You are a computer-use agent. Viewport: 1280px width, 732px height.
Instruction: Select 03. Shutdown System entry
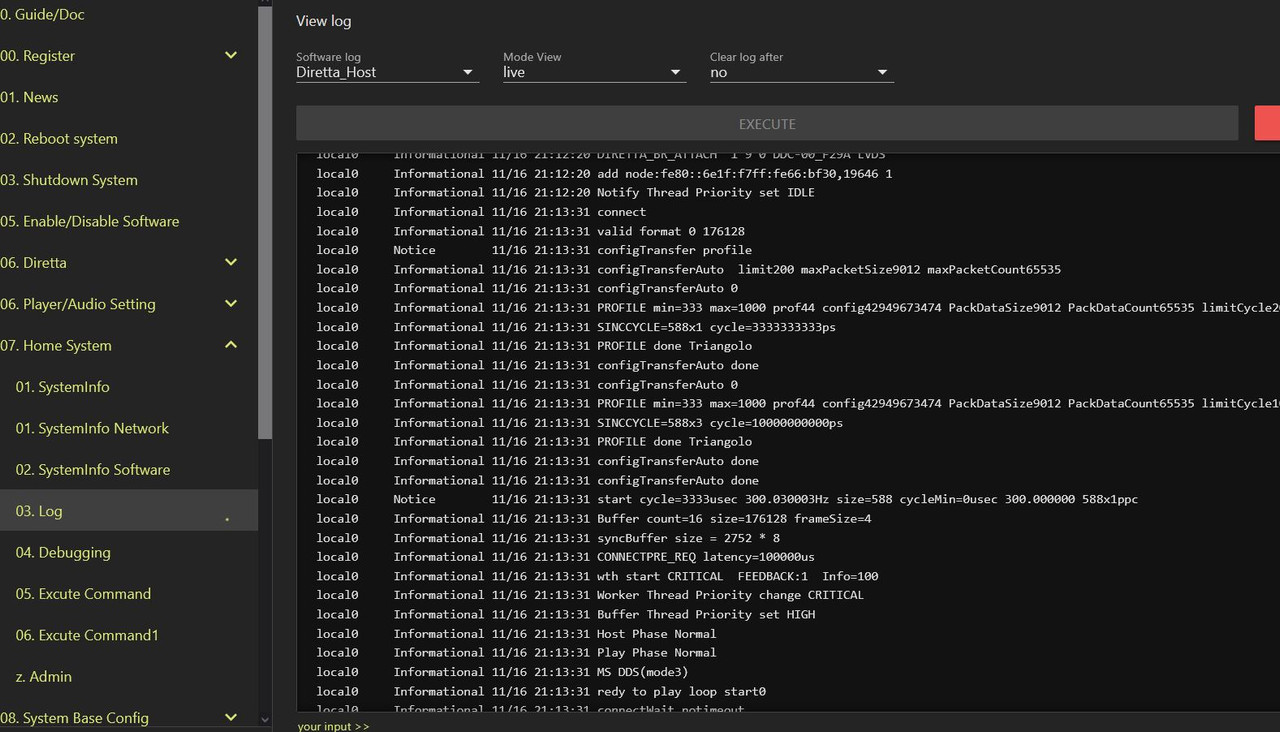(69, 180)
